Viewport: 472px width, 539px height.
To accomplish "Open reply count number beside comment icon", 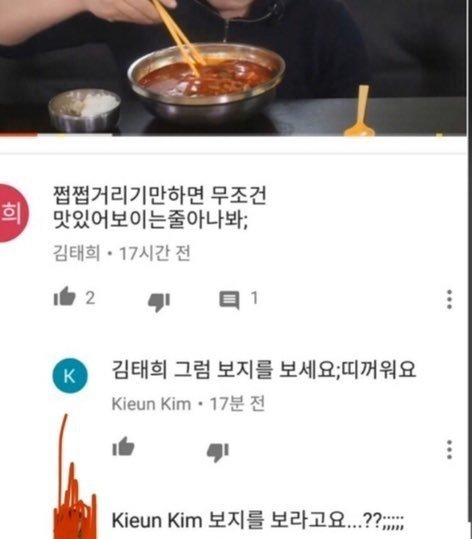I will coord(254,298).
